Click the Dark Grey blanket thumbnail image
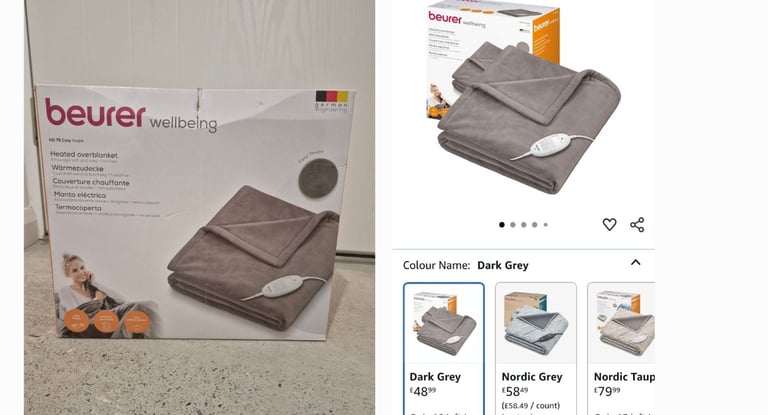Viewport: 768px width, 415px height. tap(444, 323)
